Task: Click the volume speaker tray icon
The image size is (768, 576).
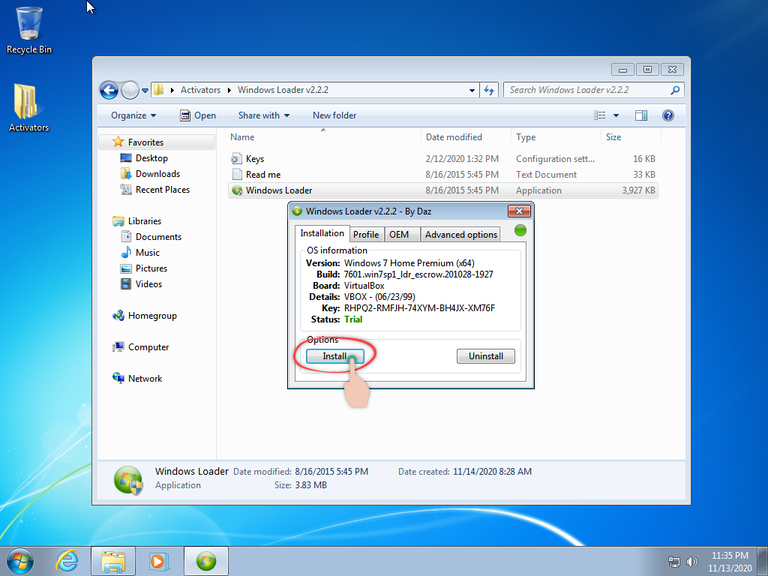Action: click(x=692, y=562)
